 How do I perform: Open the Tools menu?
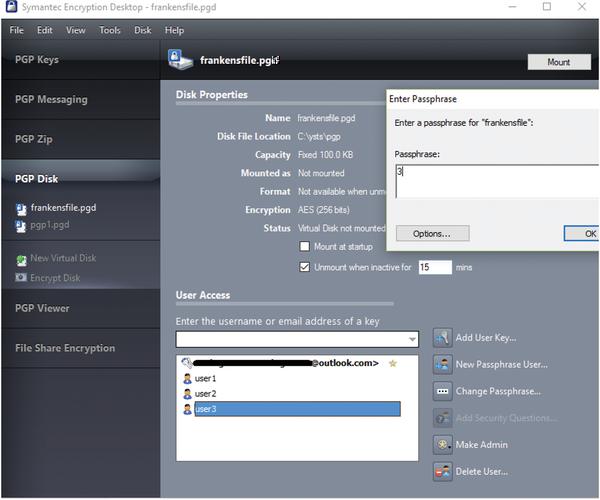click(x=110, y=30)
